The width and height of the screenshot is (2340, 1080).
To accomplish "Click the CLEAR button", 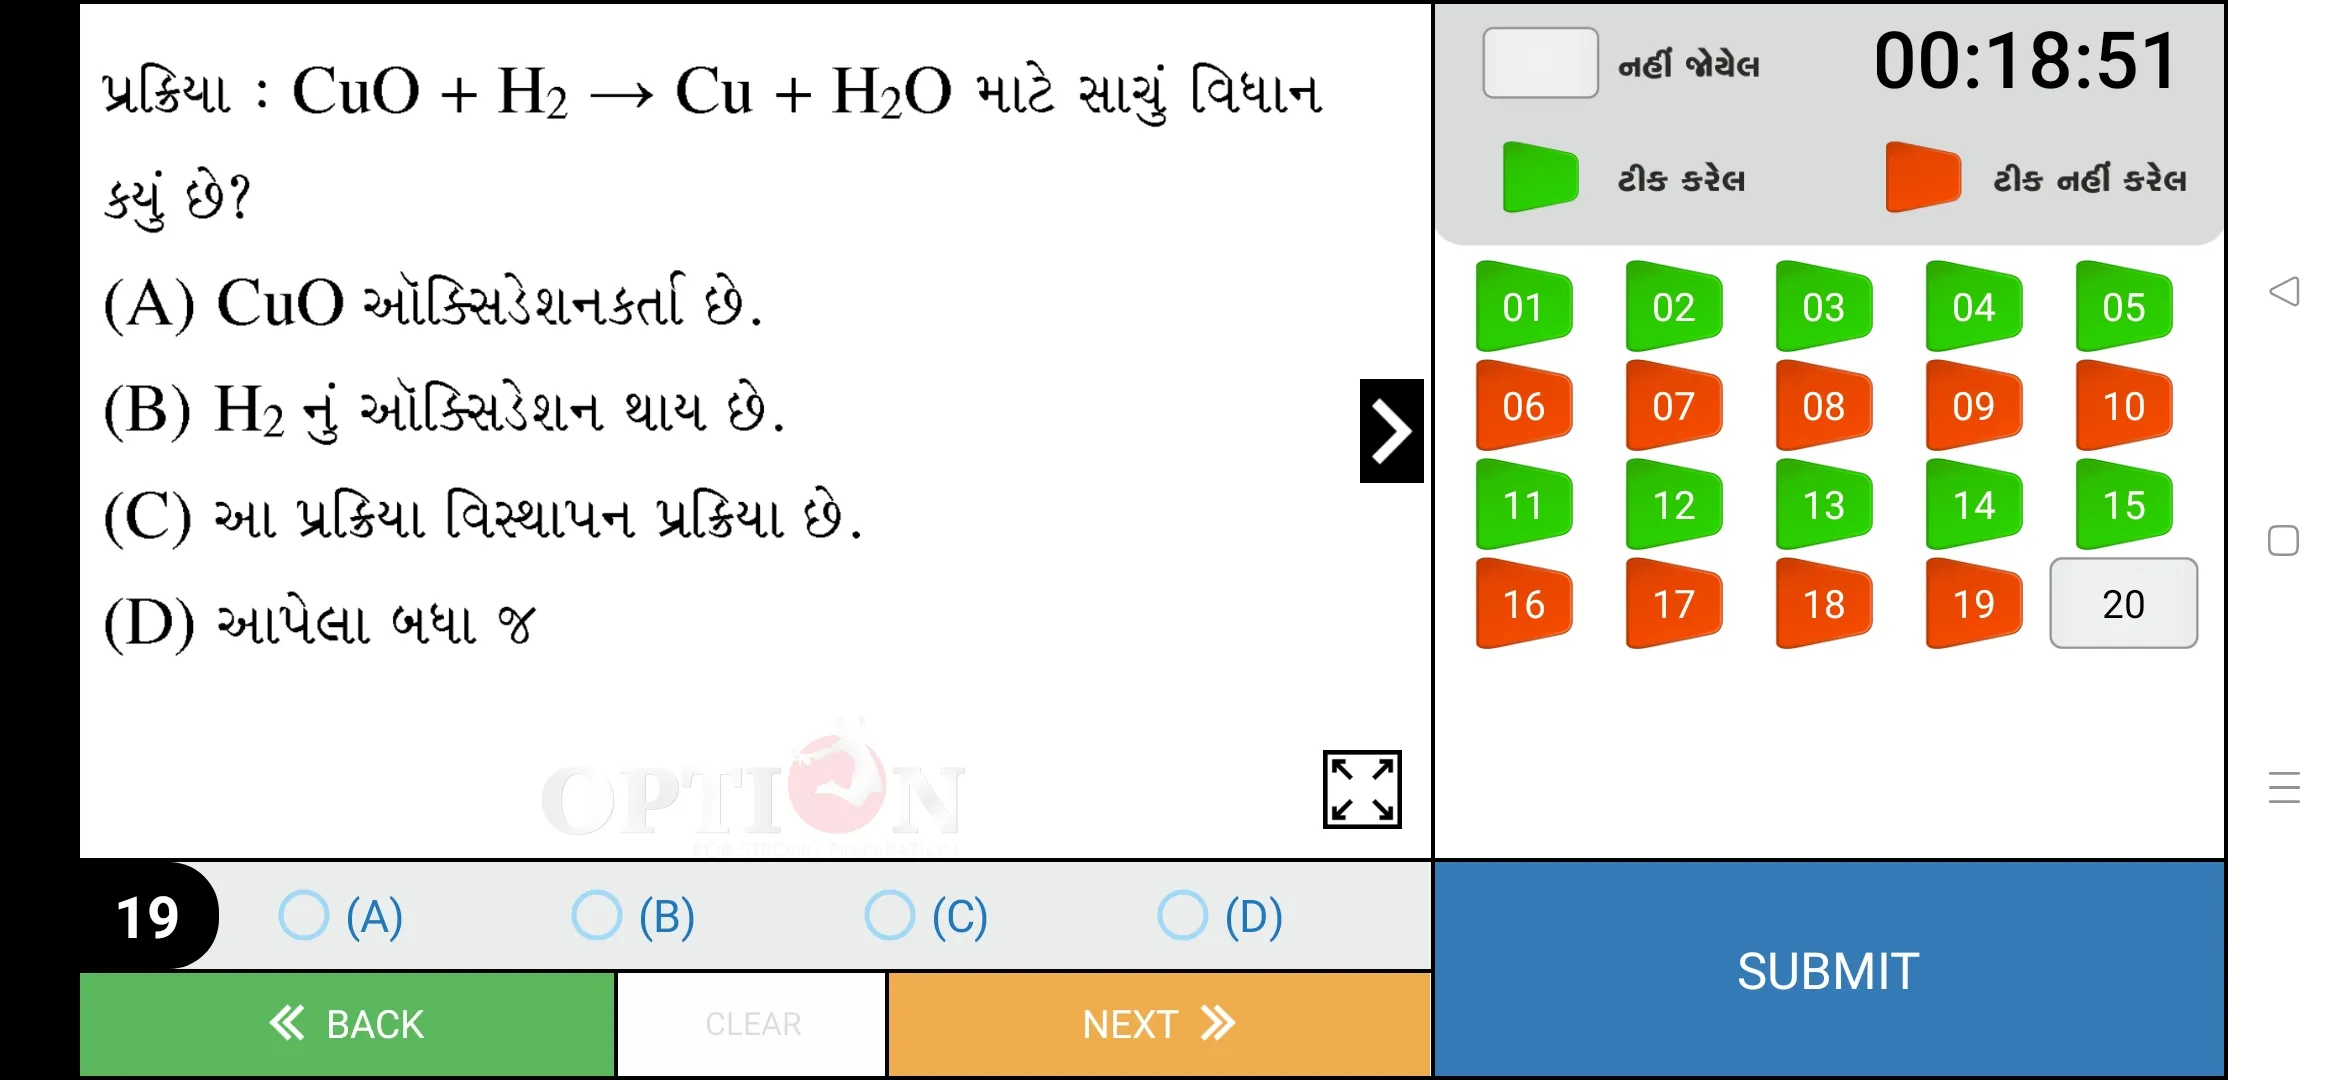I will coord(752,1025).
